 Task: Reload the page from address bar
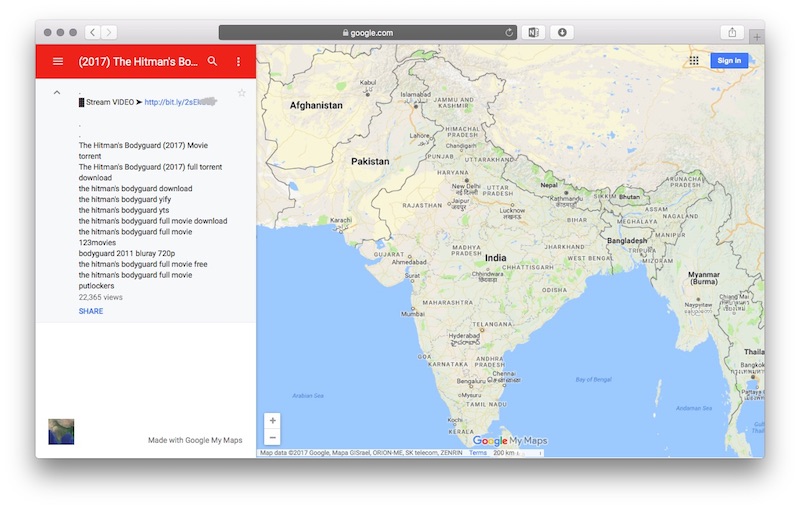(x=508, y=32)
